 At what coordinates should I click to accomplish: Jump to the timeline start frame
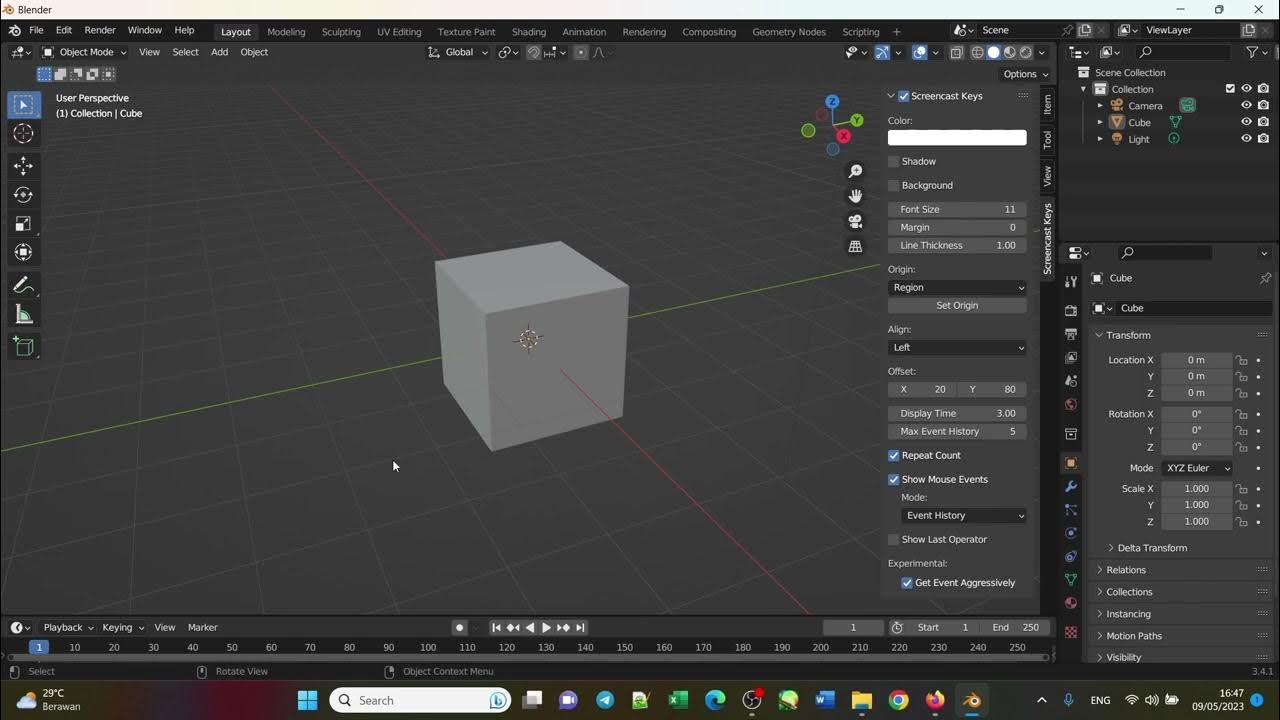[x=495, y=628]
